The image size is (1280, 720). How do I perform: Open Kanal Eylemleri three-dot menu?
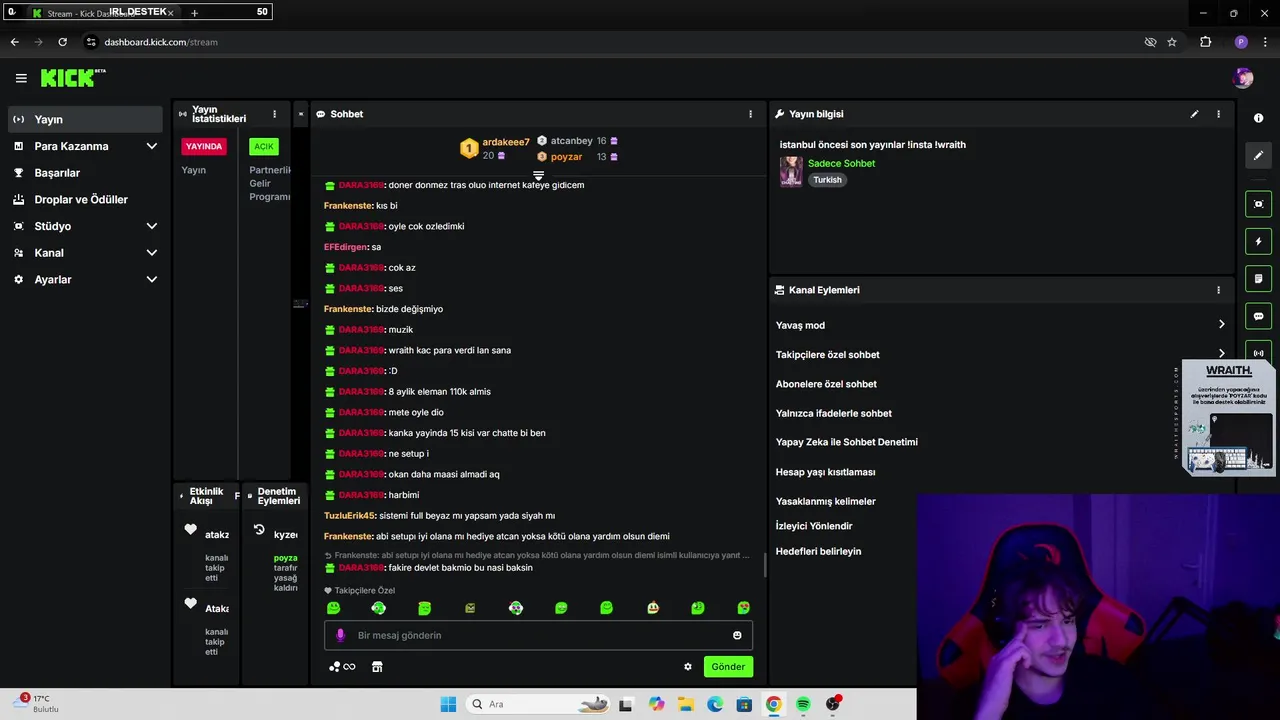(x=1218, y=290)
